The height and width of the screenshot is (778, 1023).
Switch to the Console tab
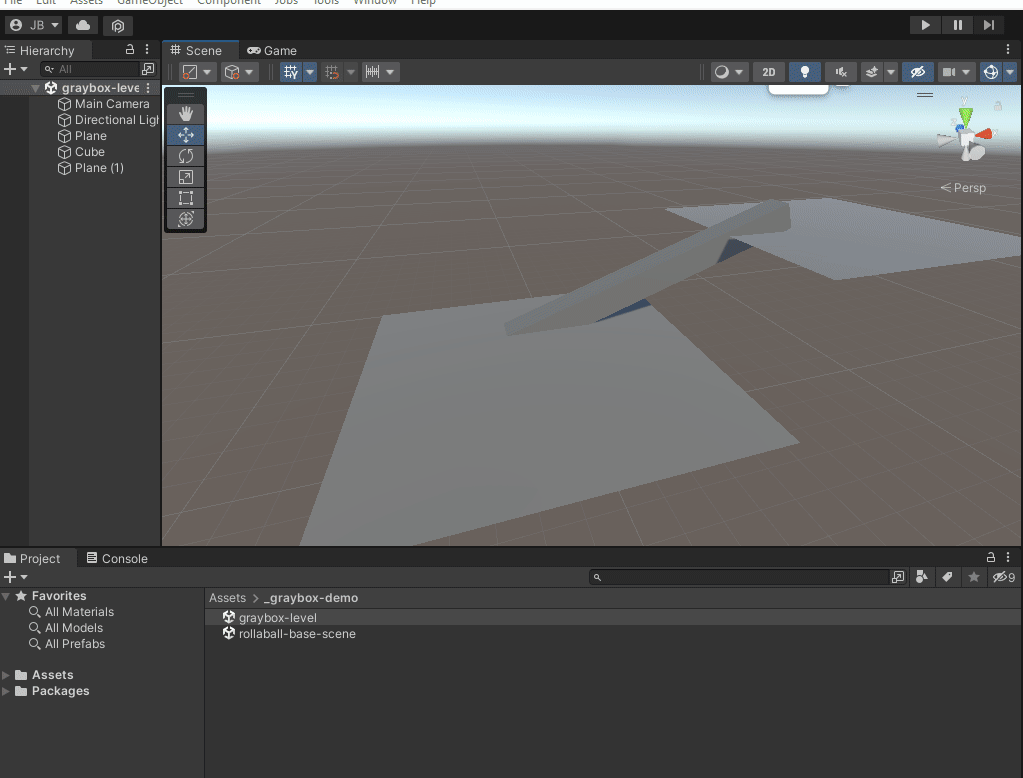[x=117, y=559]
